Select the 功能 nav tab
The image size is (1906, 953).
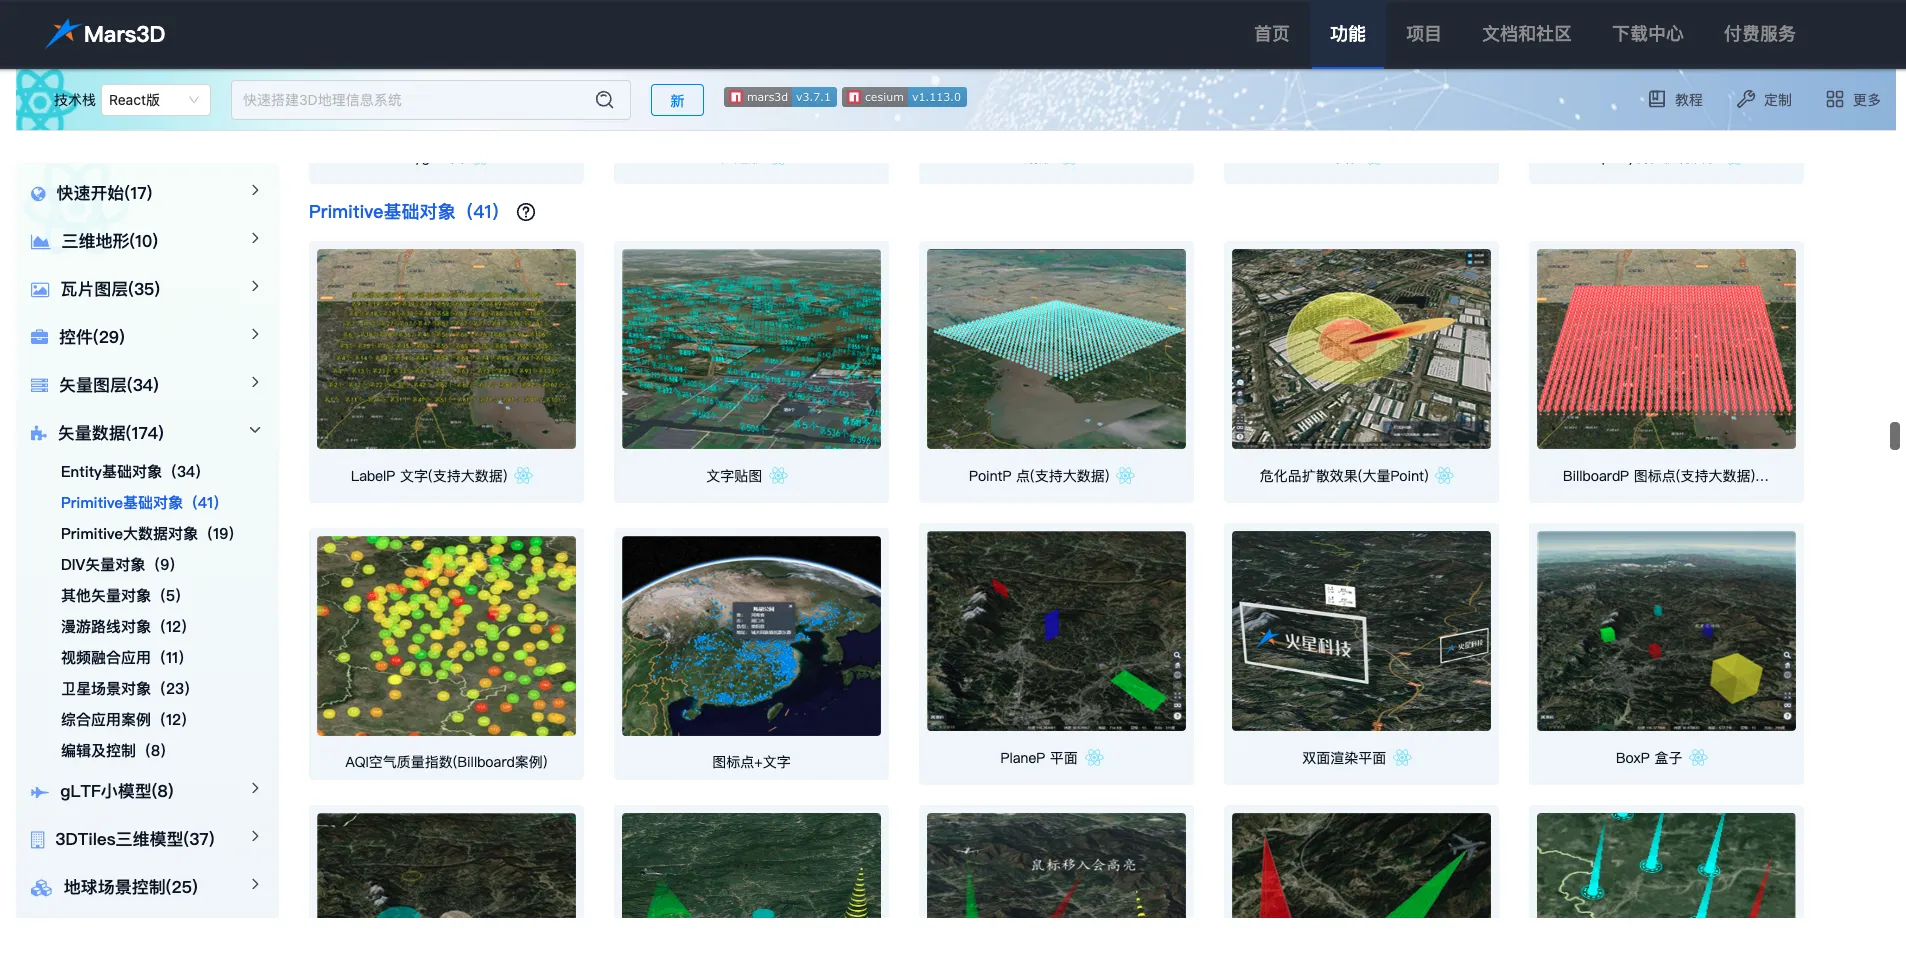click(x=1347, y=34)
